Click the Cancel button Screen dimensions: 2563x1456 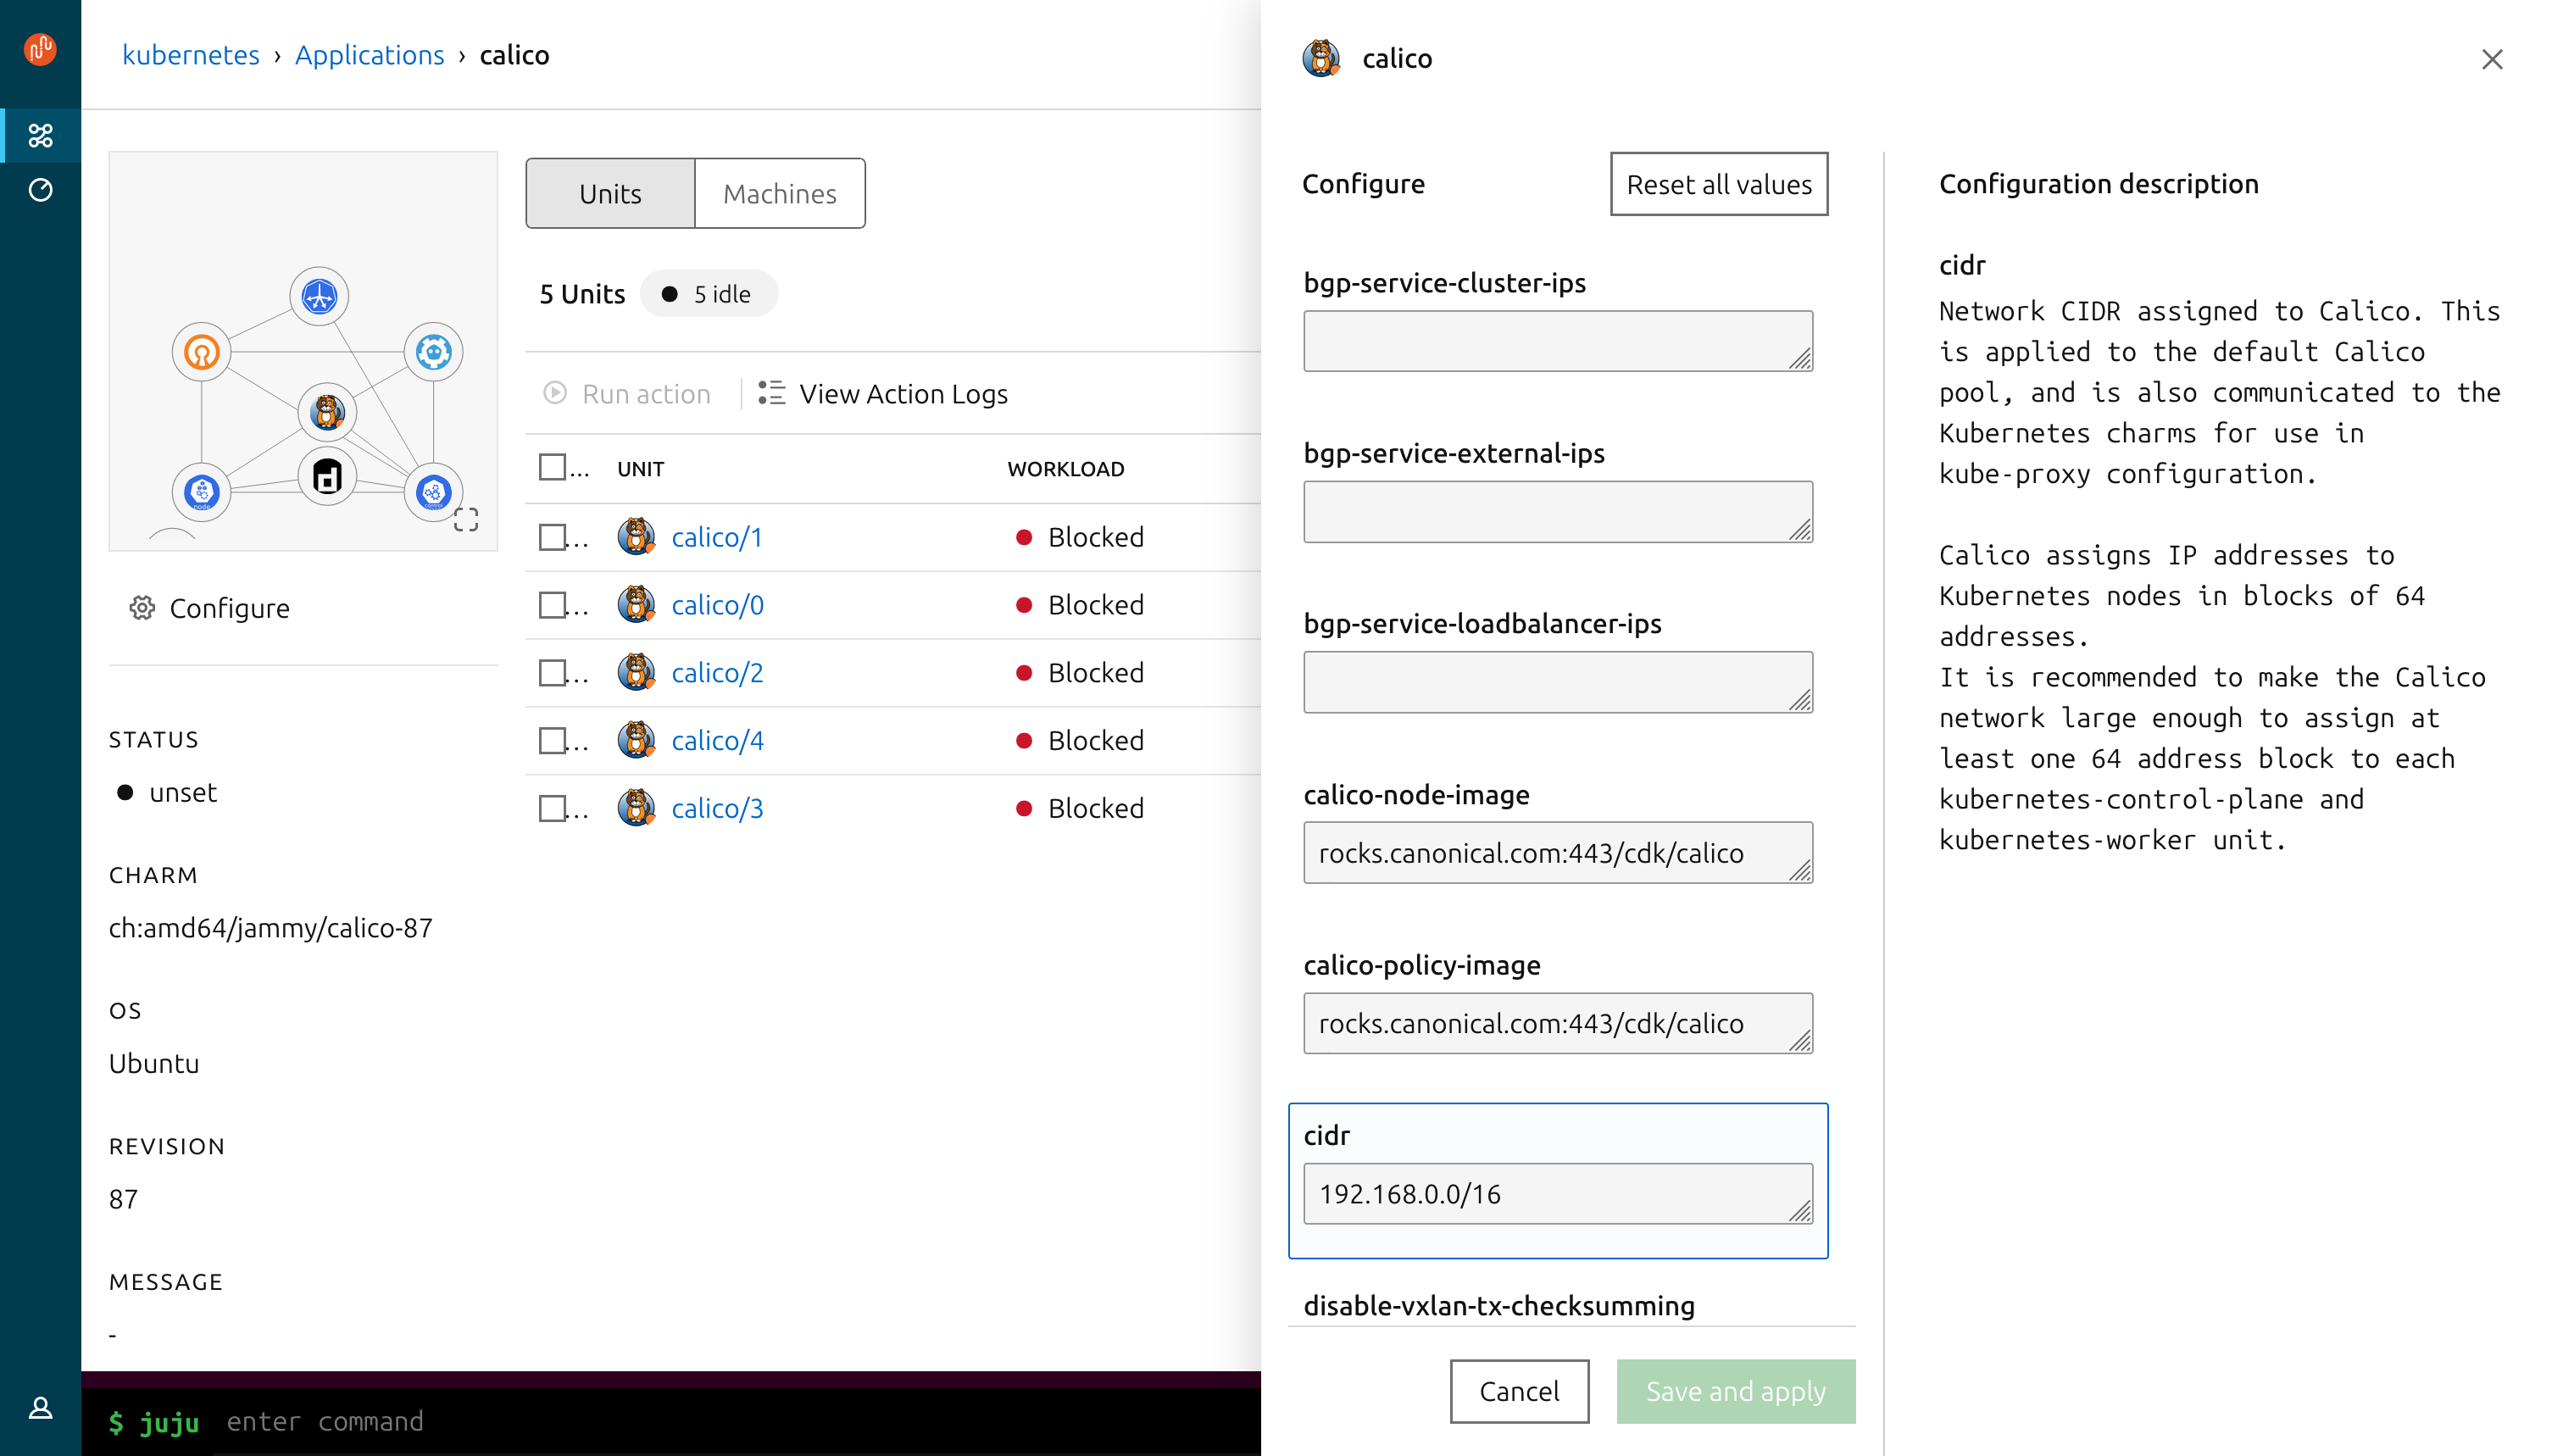[1519, 1391]
